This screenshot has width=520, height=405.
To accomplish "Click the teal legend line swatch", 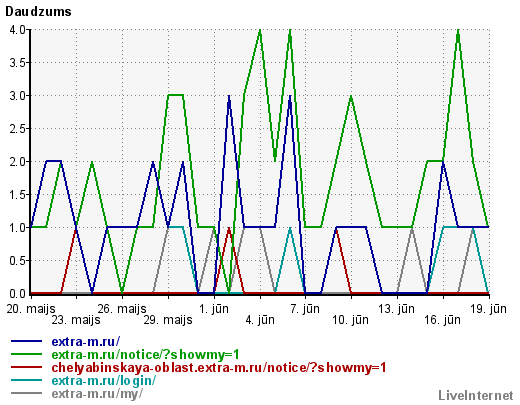I will pos(27,380).
